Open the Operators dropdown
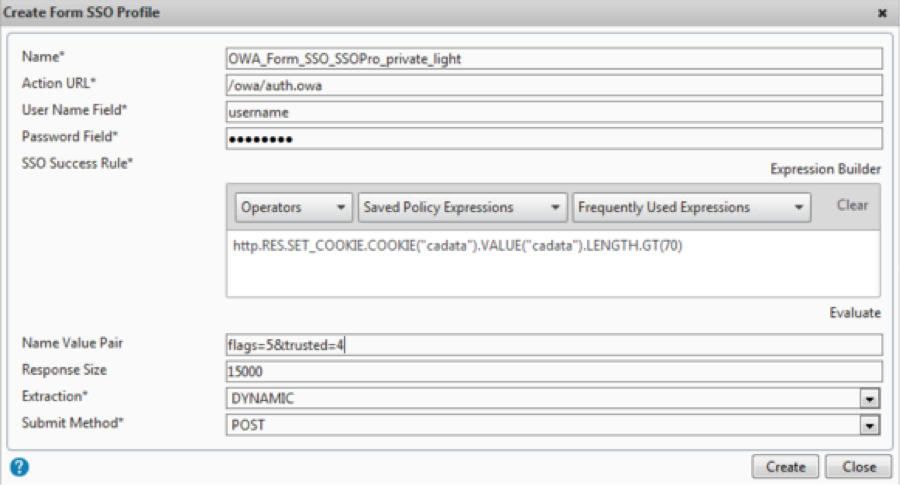900x485 pixels. (293, 207)
